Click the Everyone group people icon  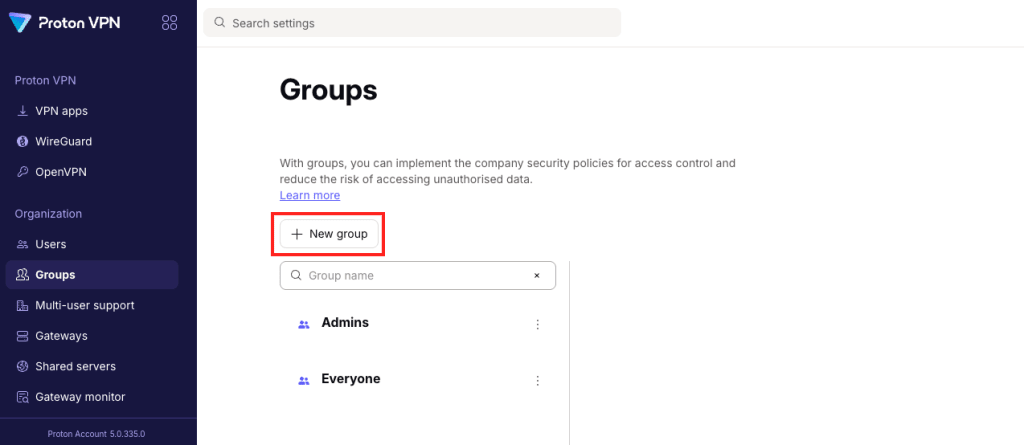[x=303, y=380]
